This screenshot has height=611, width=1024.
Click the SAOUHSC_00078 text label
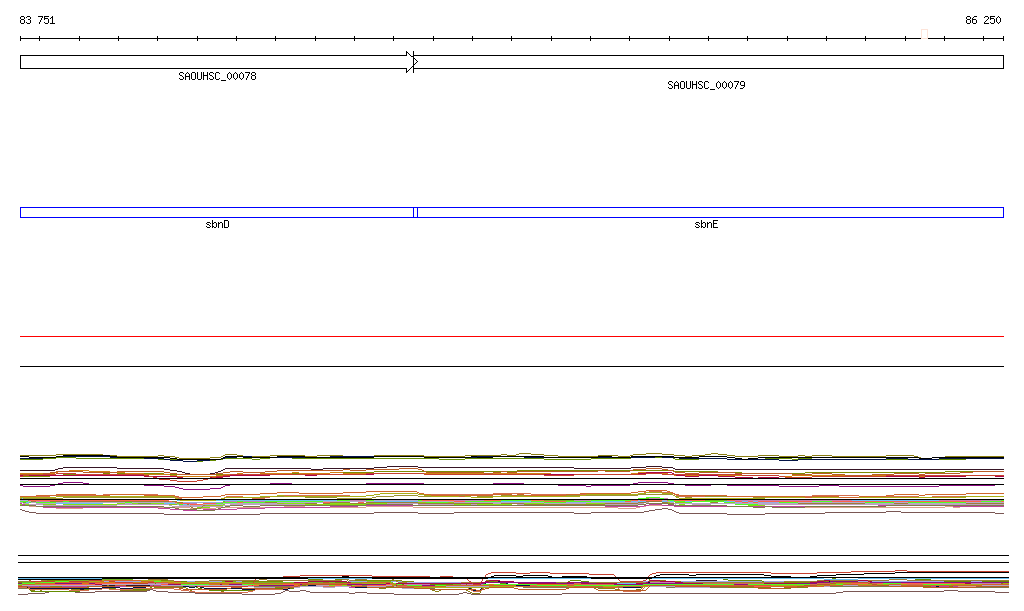(217, 76)
